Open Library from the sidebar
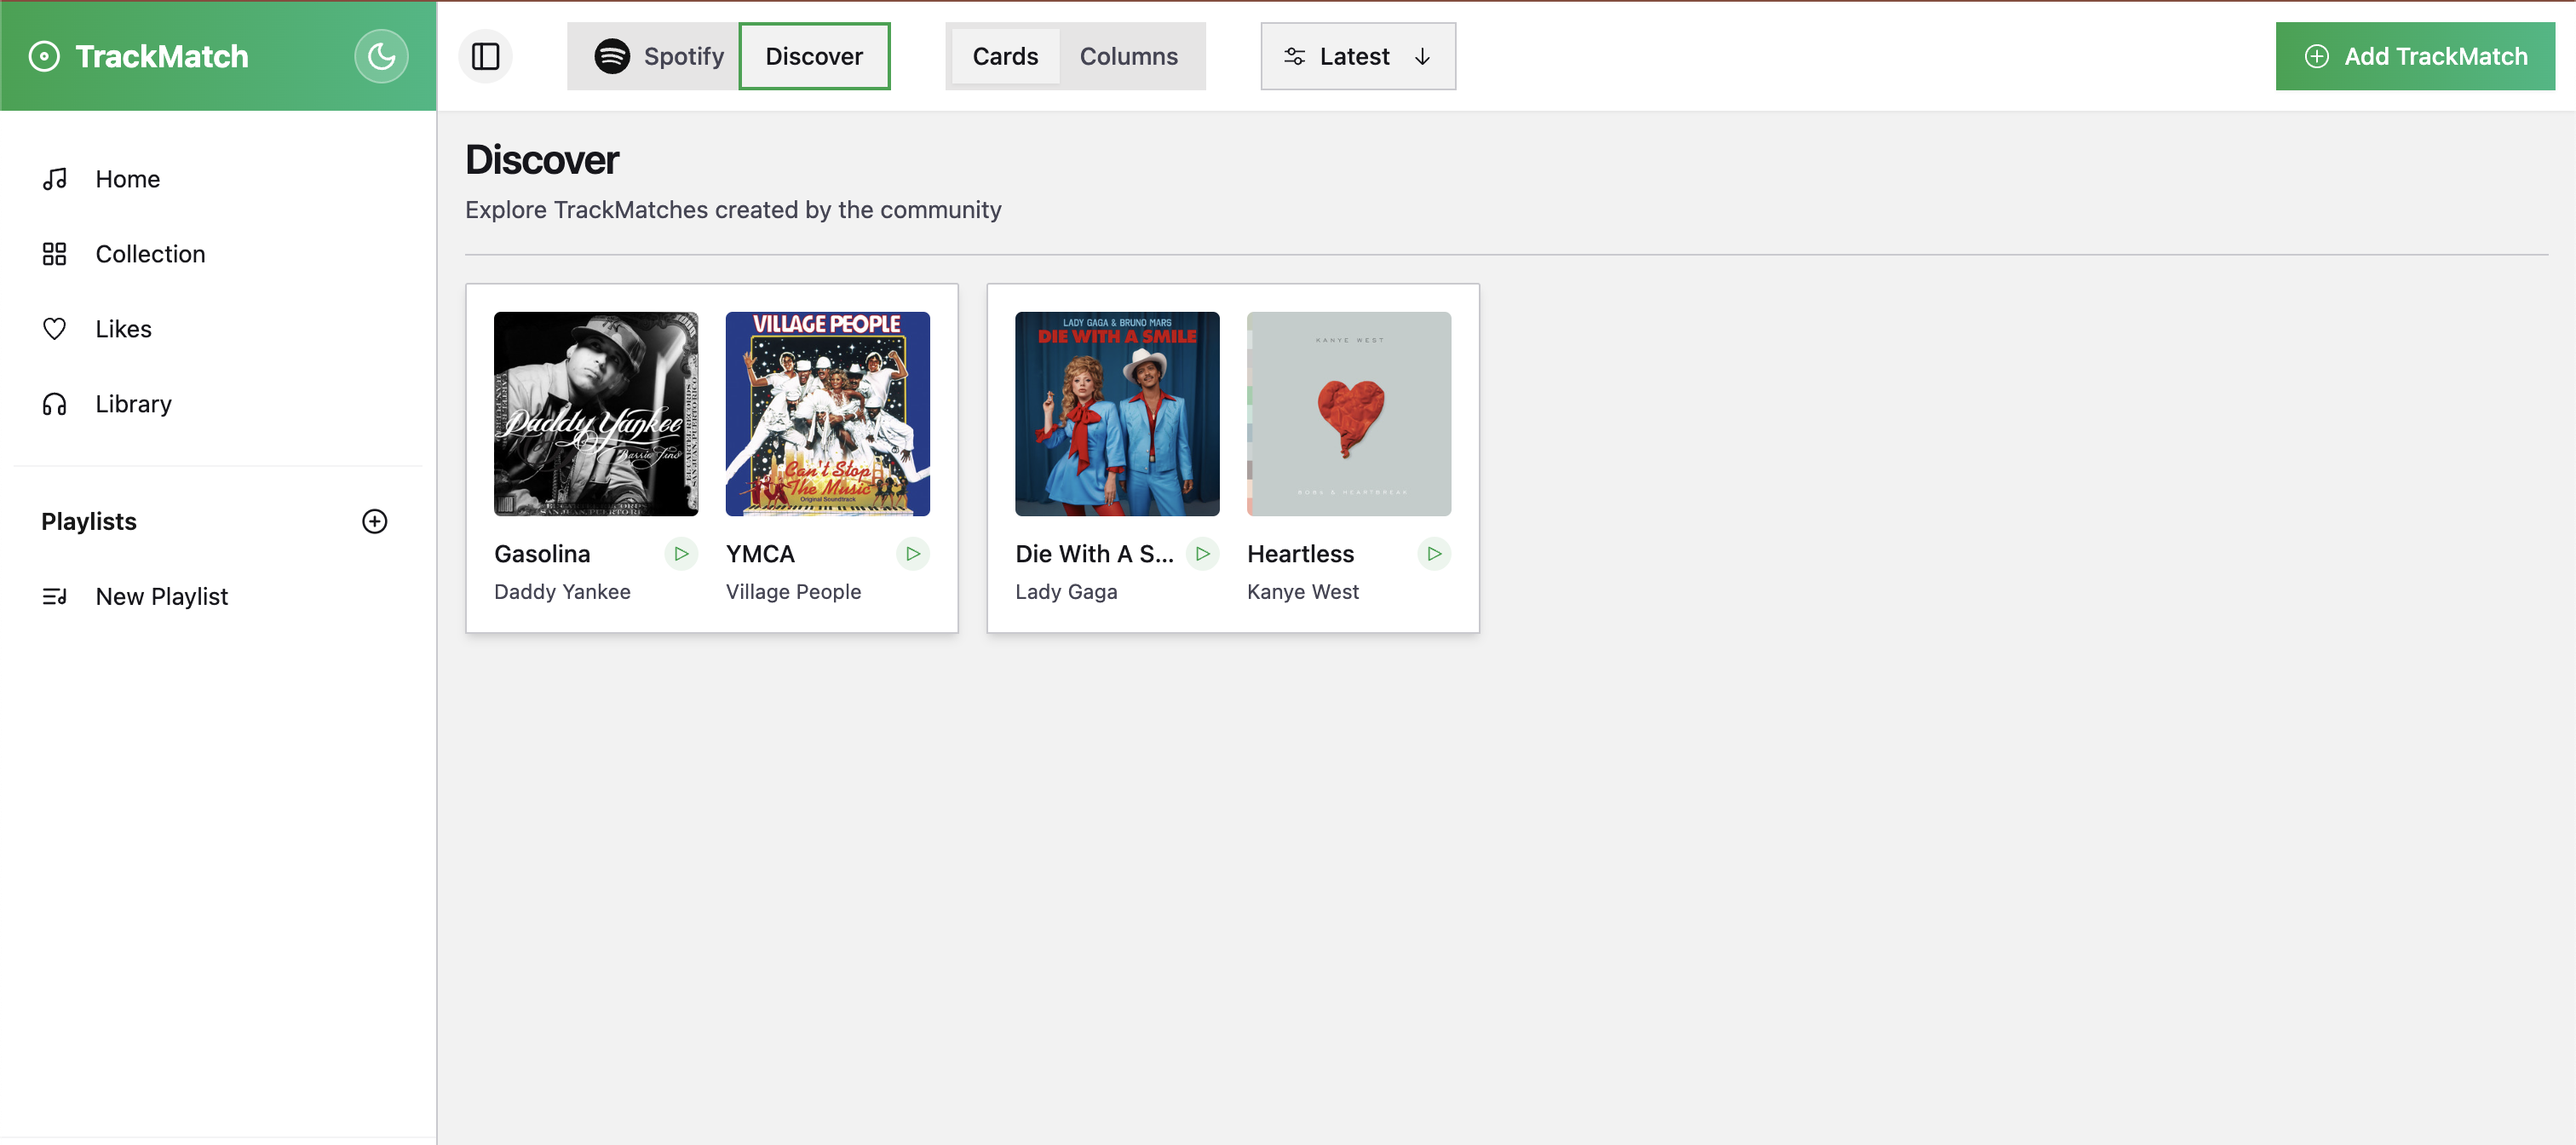Screen dimensions: 2576x1145 [x=218, y=404]
